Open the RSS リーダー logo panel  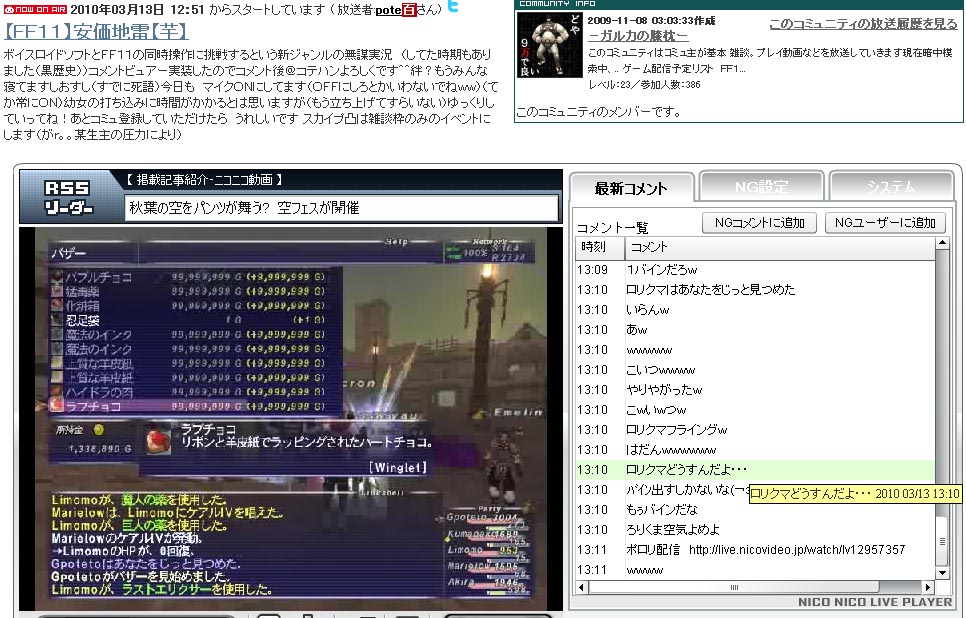[68, 197]
